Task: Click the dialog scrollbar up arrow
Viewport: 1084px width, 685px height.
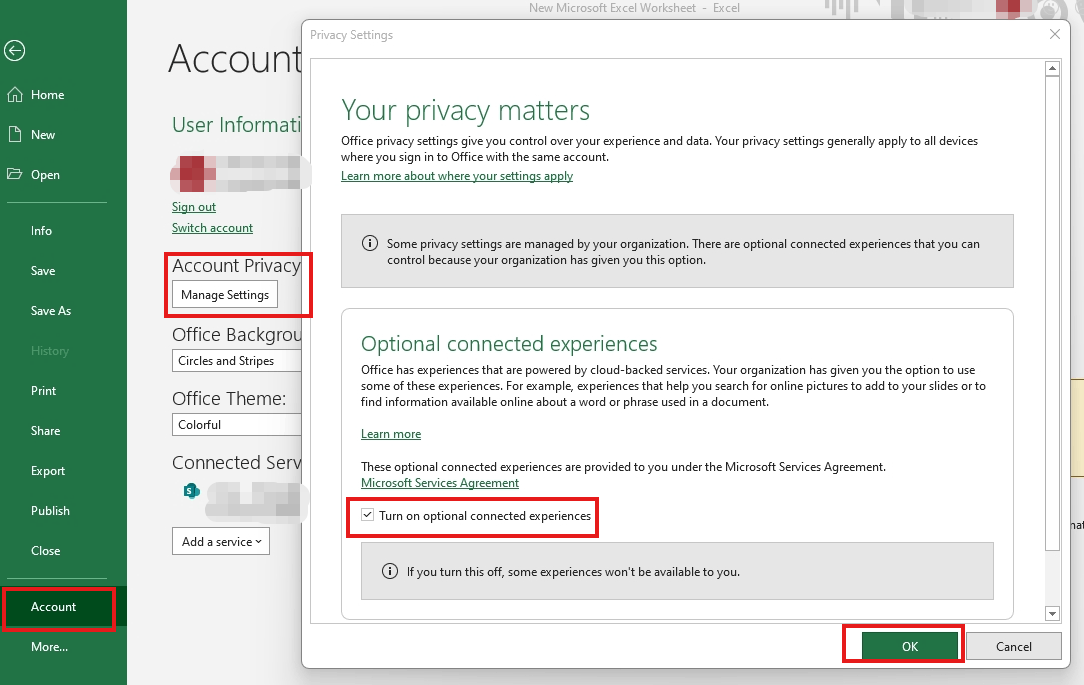Action: [x=1052, y=68]
